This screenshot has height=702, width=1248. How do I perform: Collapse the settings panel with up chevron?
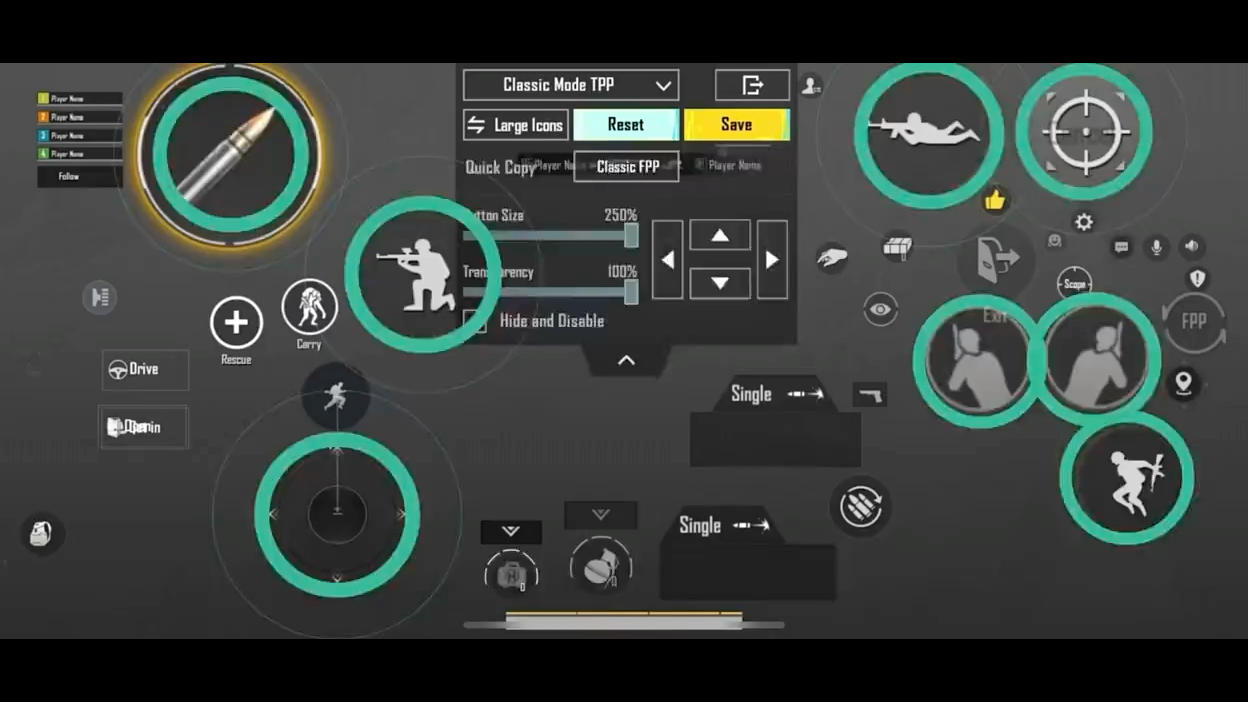pos(626,360)
